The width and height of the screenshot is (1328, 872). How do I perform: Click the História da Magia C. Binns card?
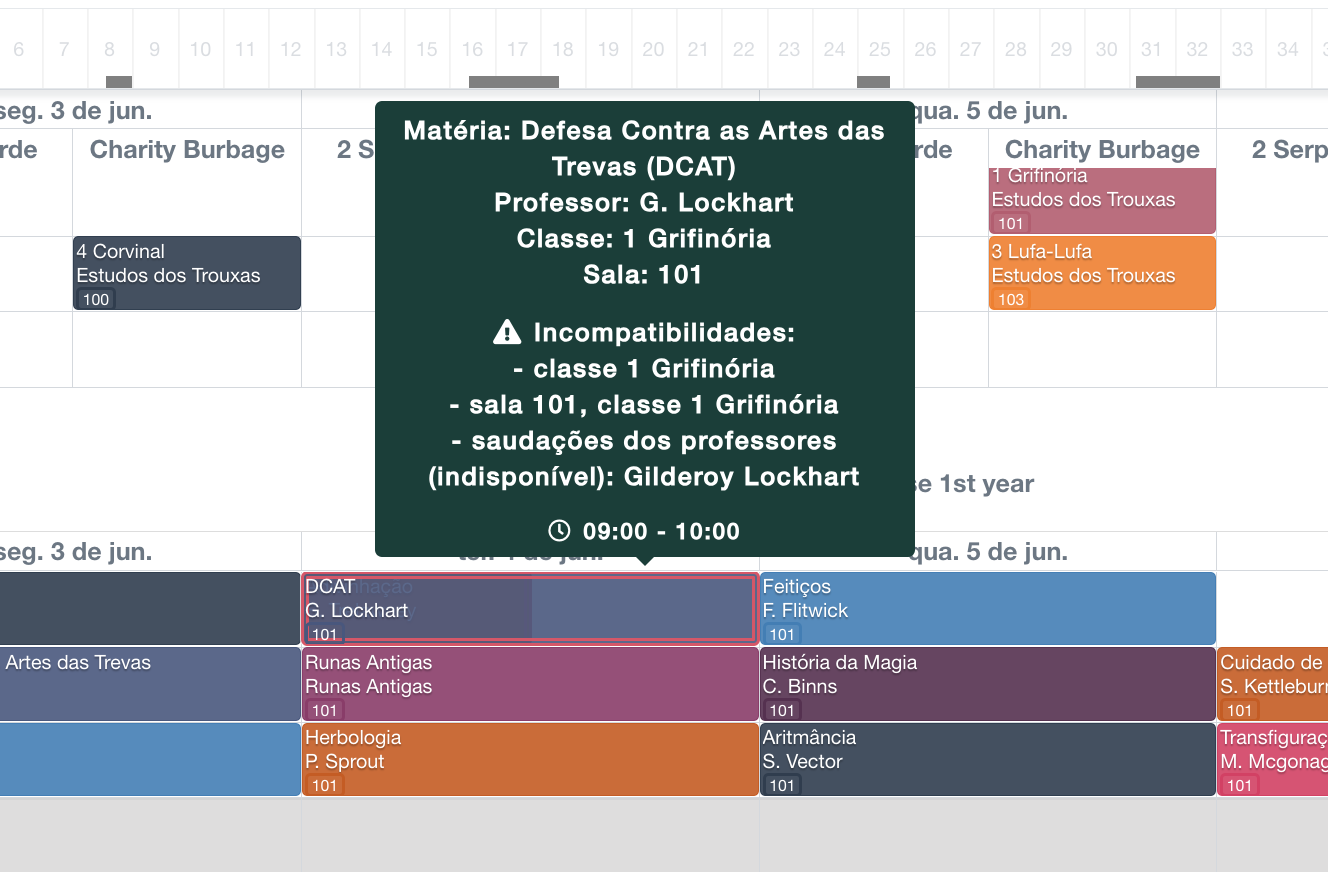click(987, 684)
